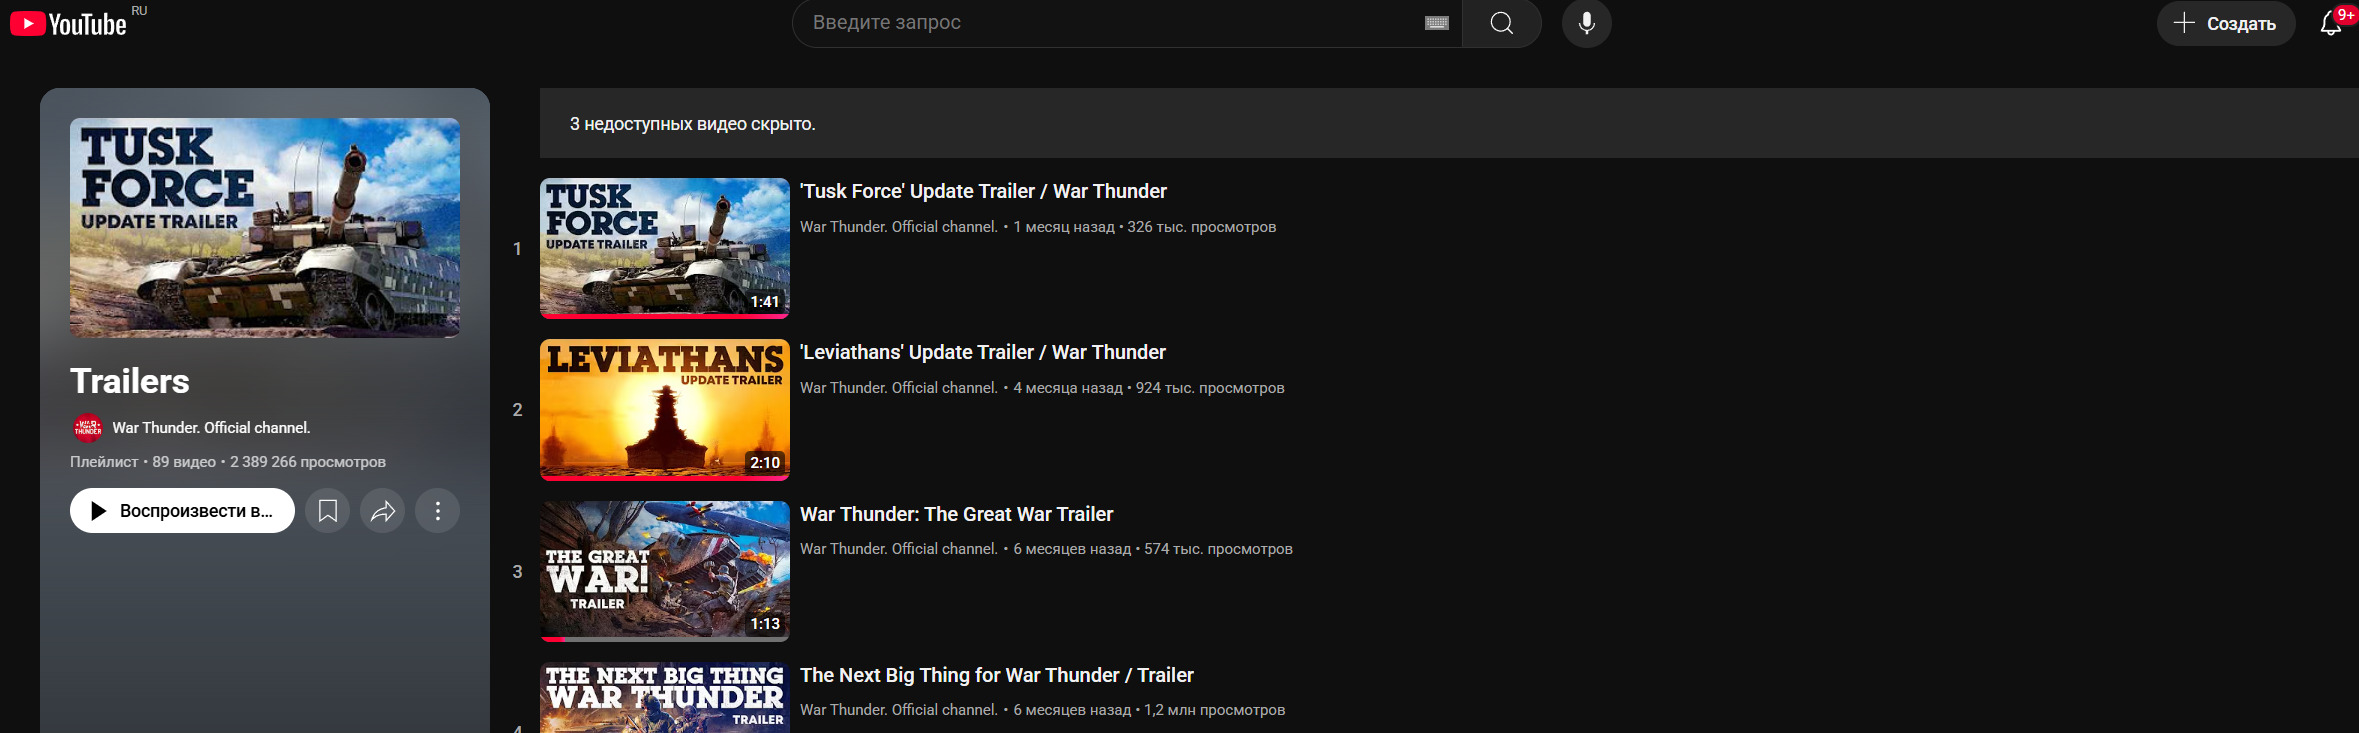
Task: Click the large Tusk Force playlist cover
Action: click(265, 228)
